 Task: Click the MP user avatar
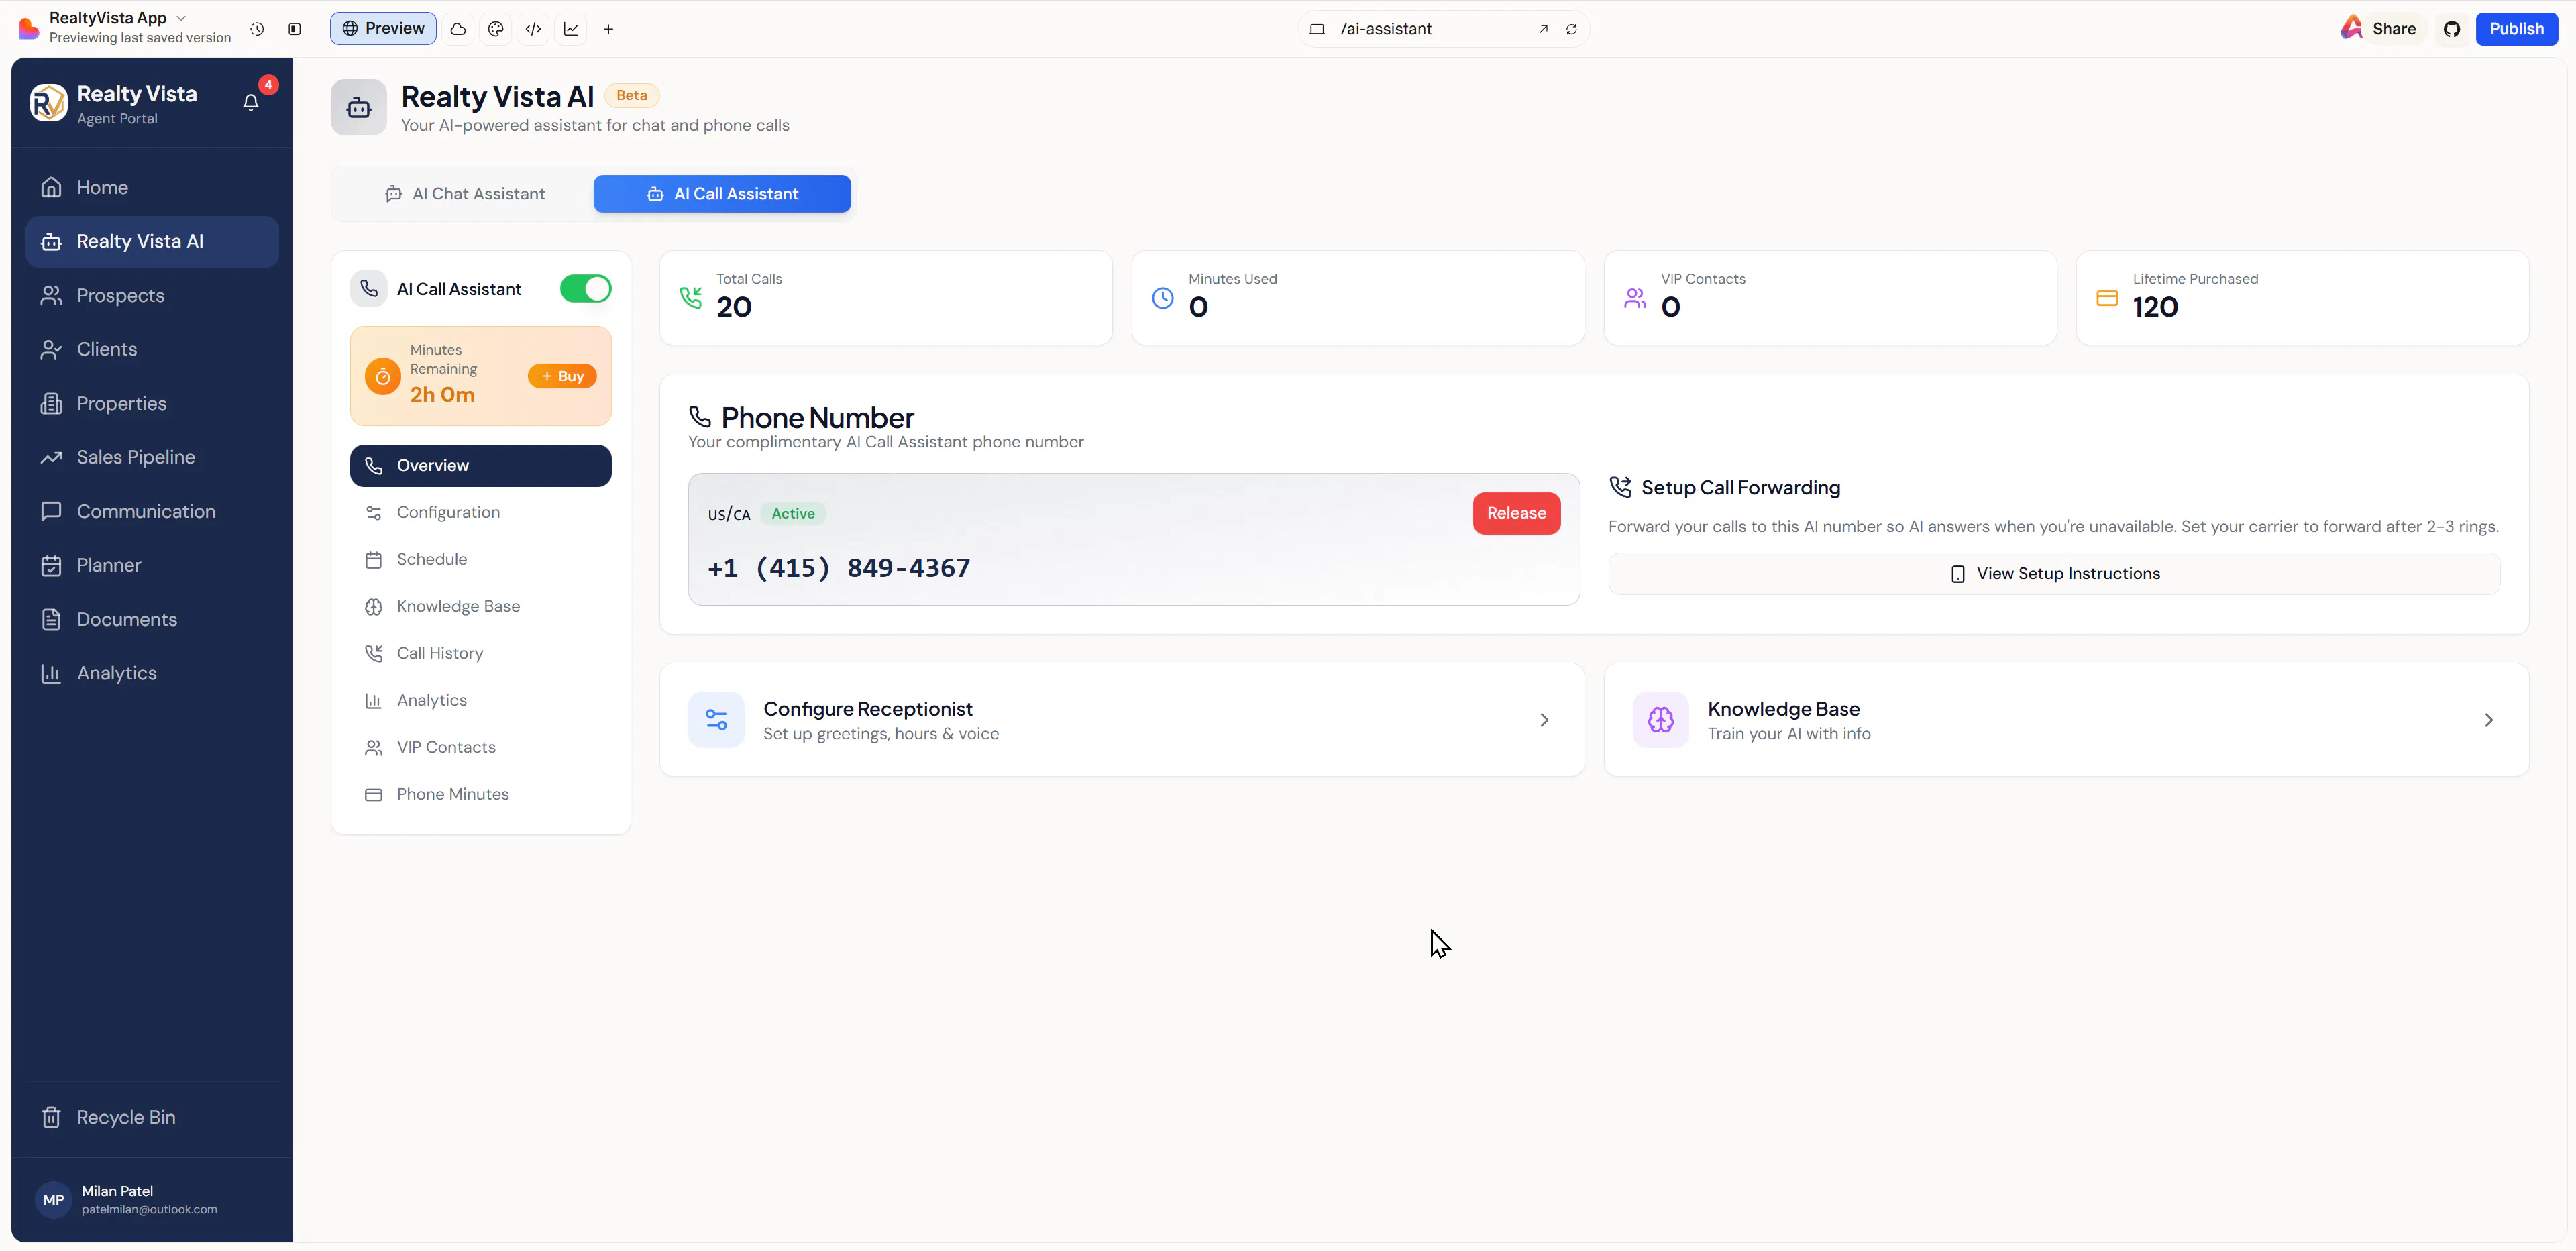click(x=54, y=1200)
